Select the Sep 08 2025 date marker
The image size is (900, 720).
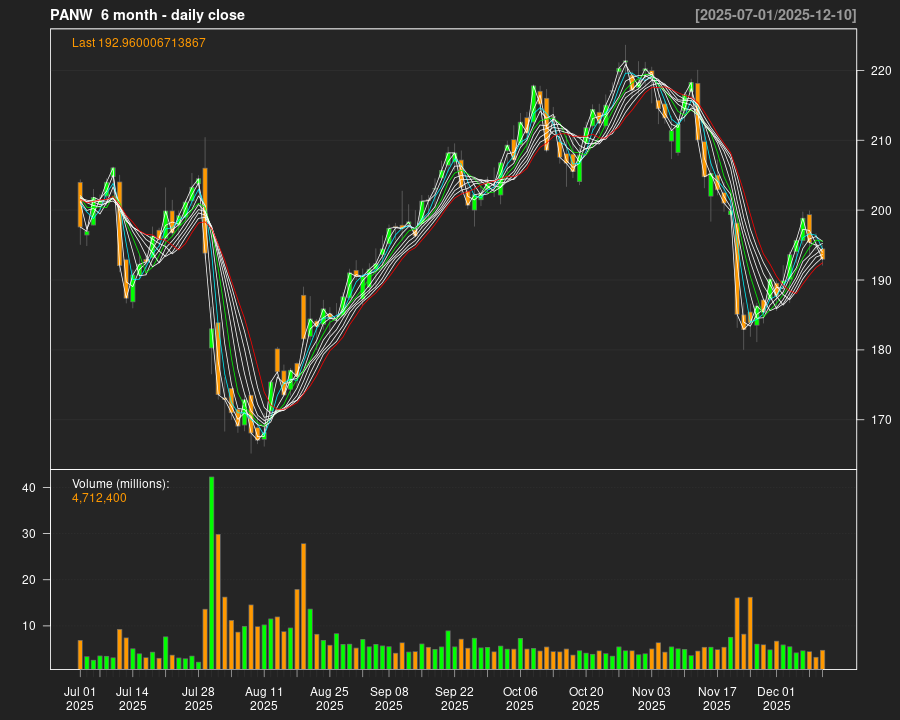(x=389, y=698)
